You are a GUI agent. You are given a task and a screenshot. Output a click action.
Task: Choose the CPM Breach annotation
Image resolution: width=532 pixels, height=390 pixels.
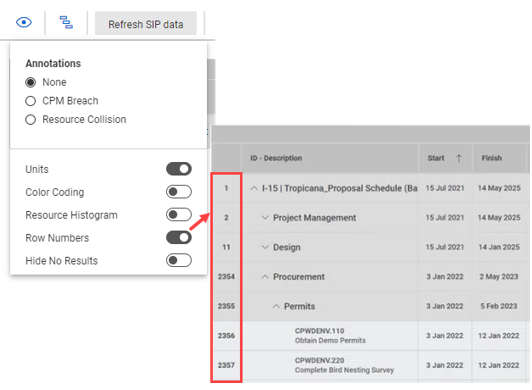[31, 101]
